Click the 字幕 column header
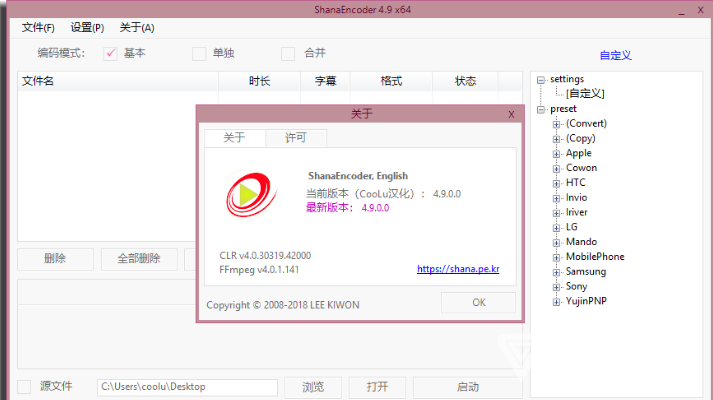This screenshot has width=713, height=400. tap(325, 81)
